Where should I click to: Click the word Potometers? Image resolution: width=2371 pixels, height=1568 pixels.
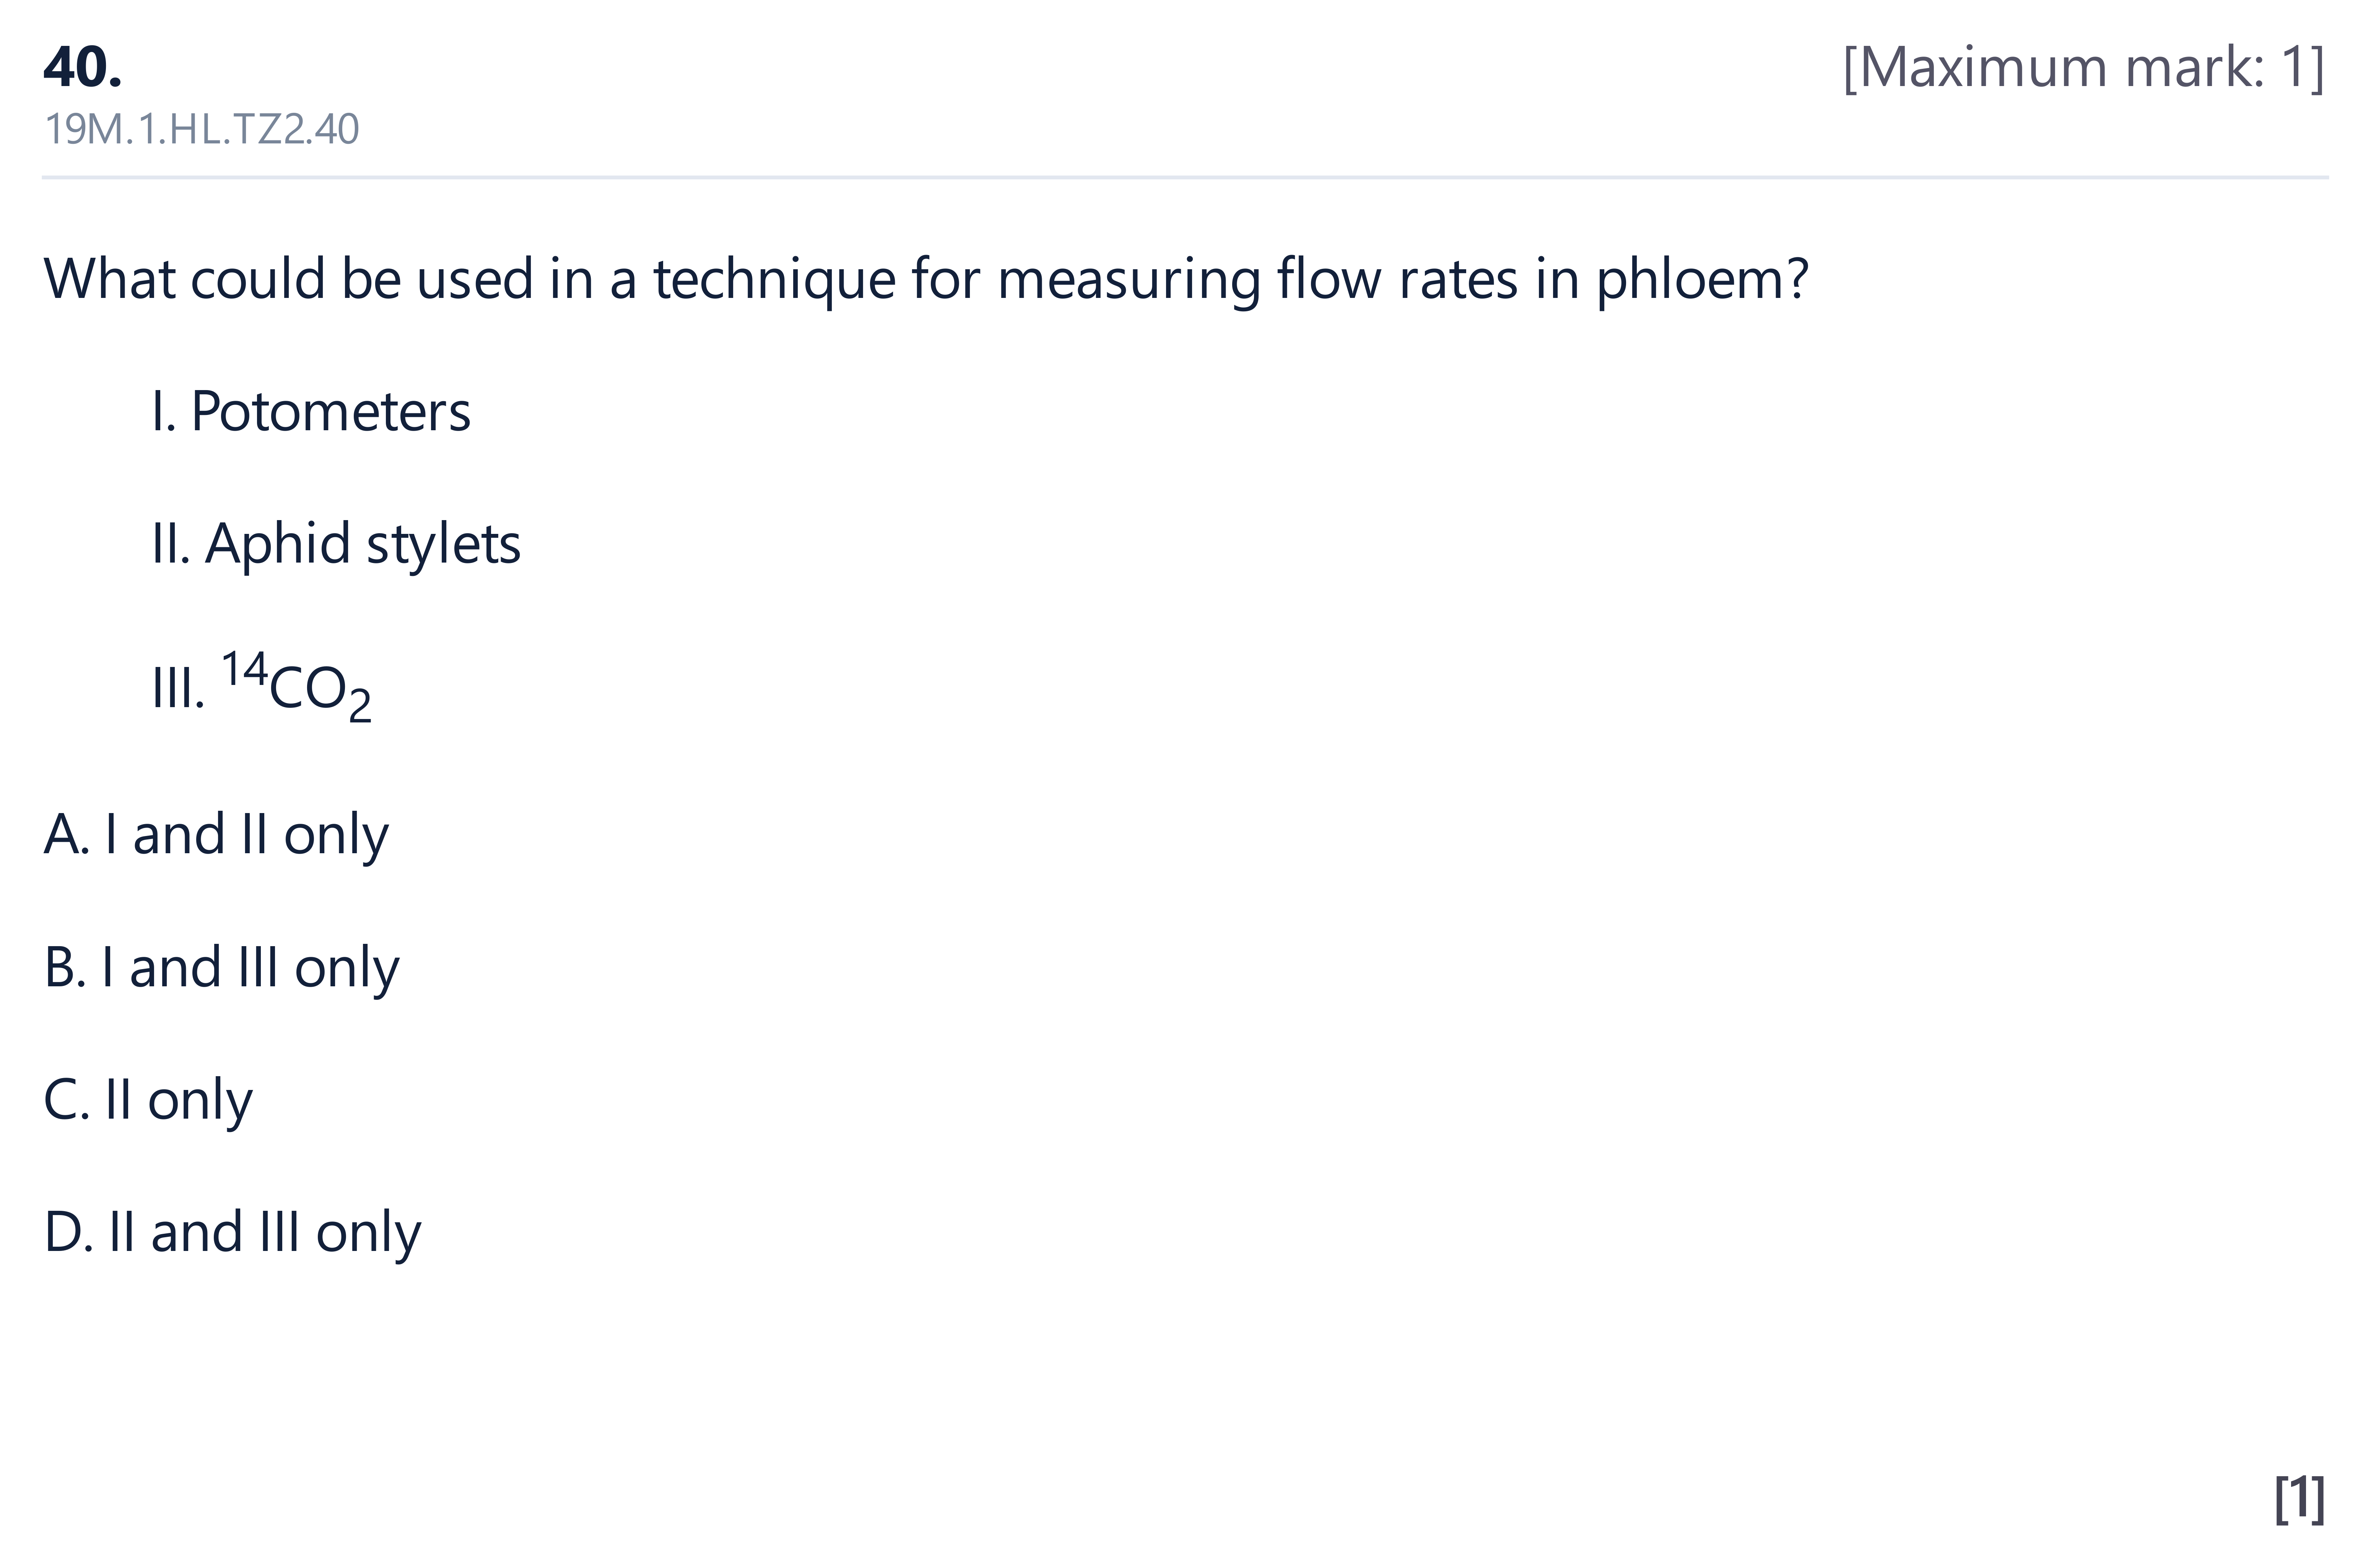click(x=331, y=412)
